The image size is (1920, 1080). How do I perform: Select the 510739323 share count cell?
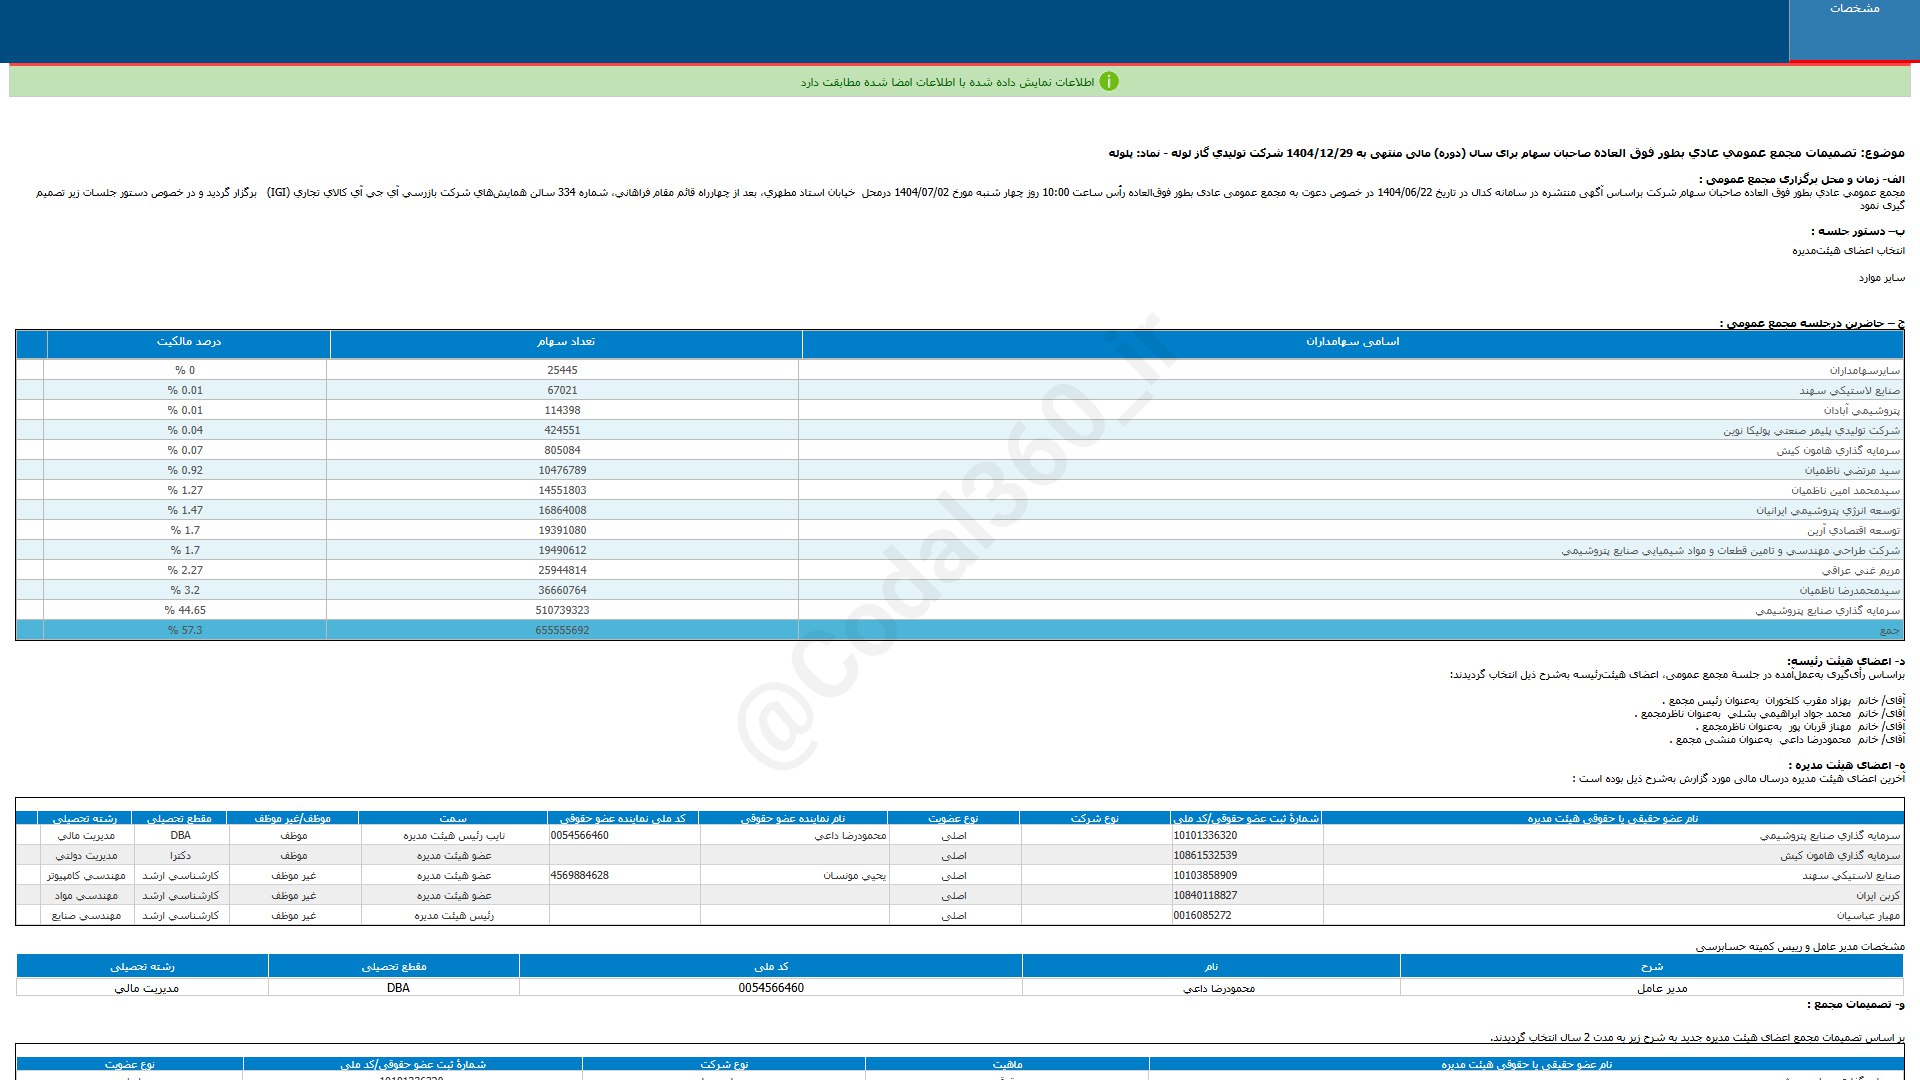[x=562, y=610]
